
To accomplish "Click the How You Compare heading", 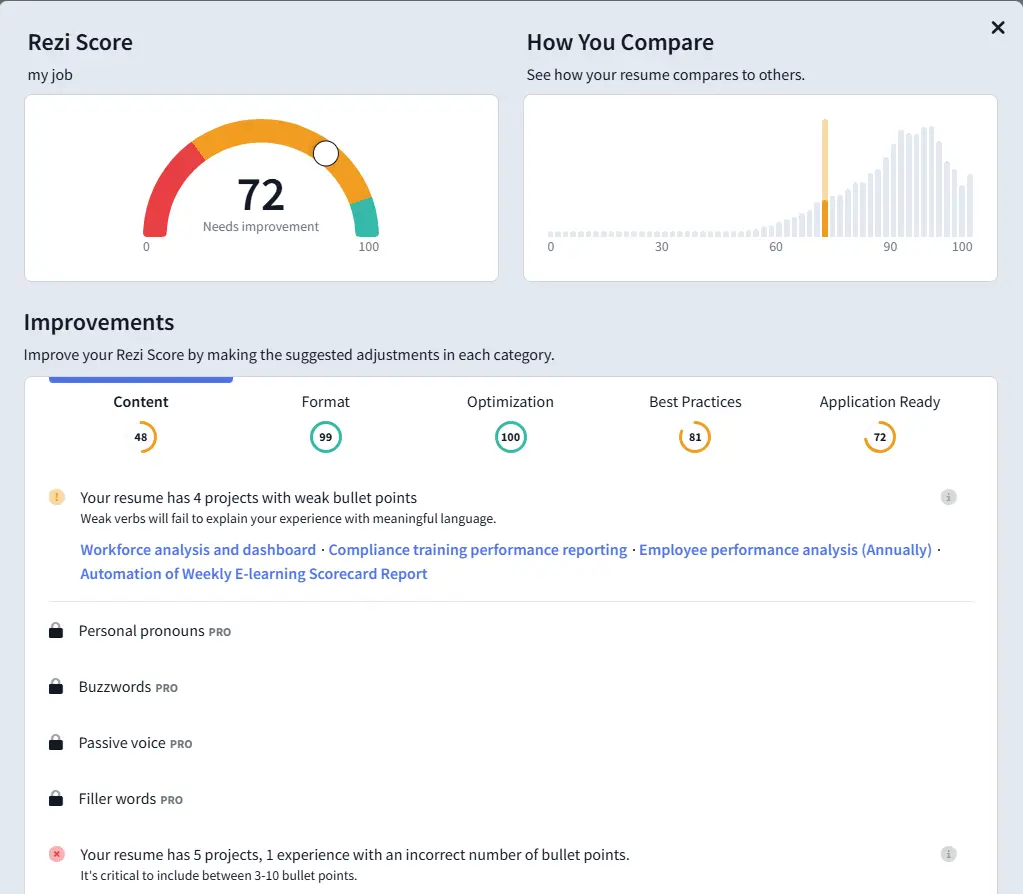I will 620,42.
